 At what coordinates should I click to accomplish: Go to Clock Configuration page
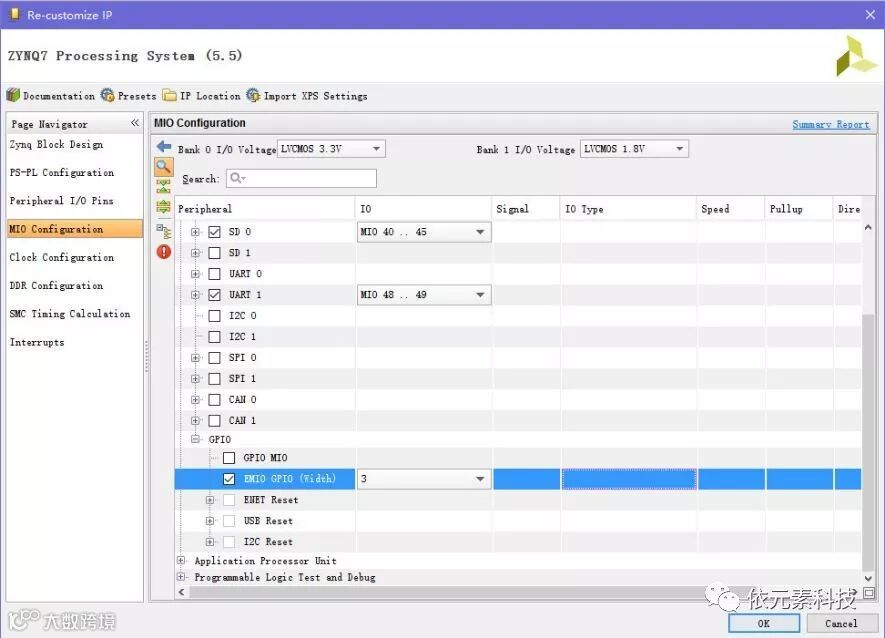(62, 257)
